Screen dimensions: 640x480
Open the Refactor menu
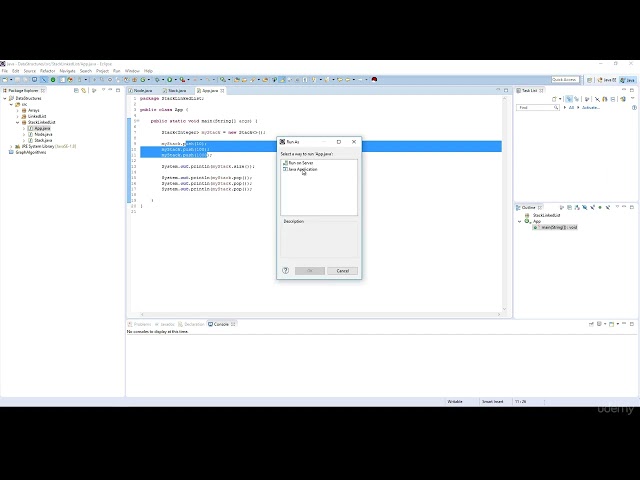point(47,71)
